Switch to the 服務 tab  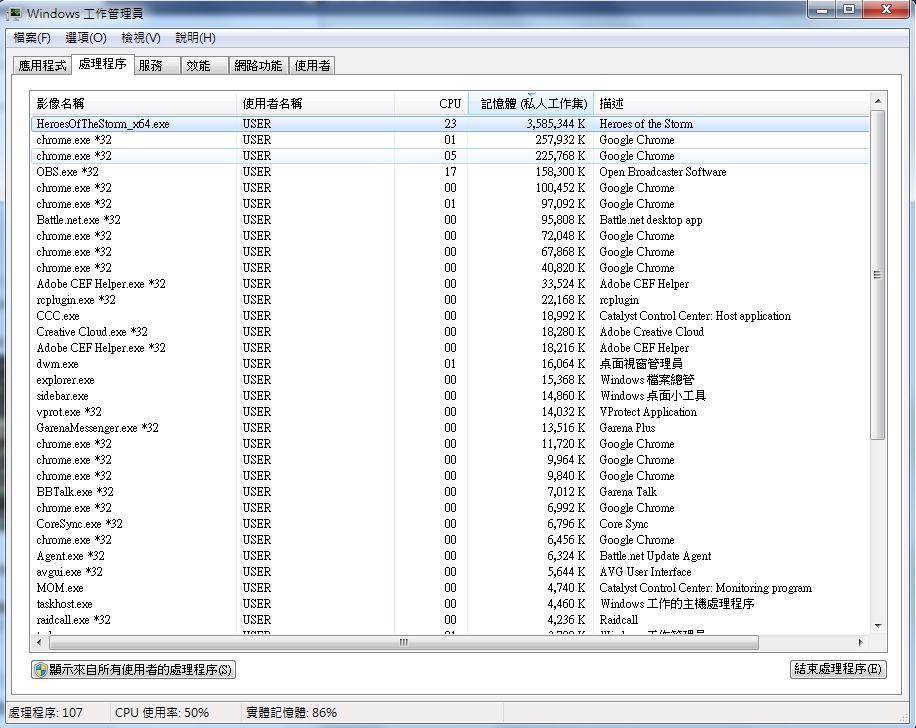(157, 65)
